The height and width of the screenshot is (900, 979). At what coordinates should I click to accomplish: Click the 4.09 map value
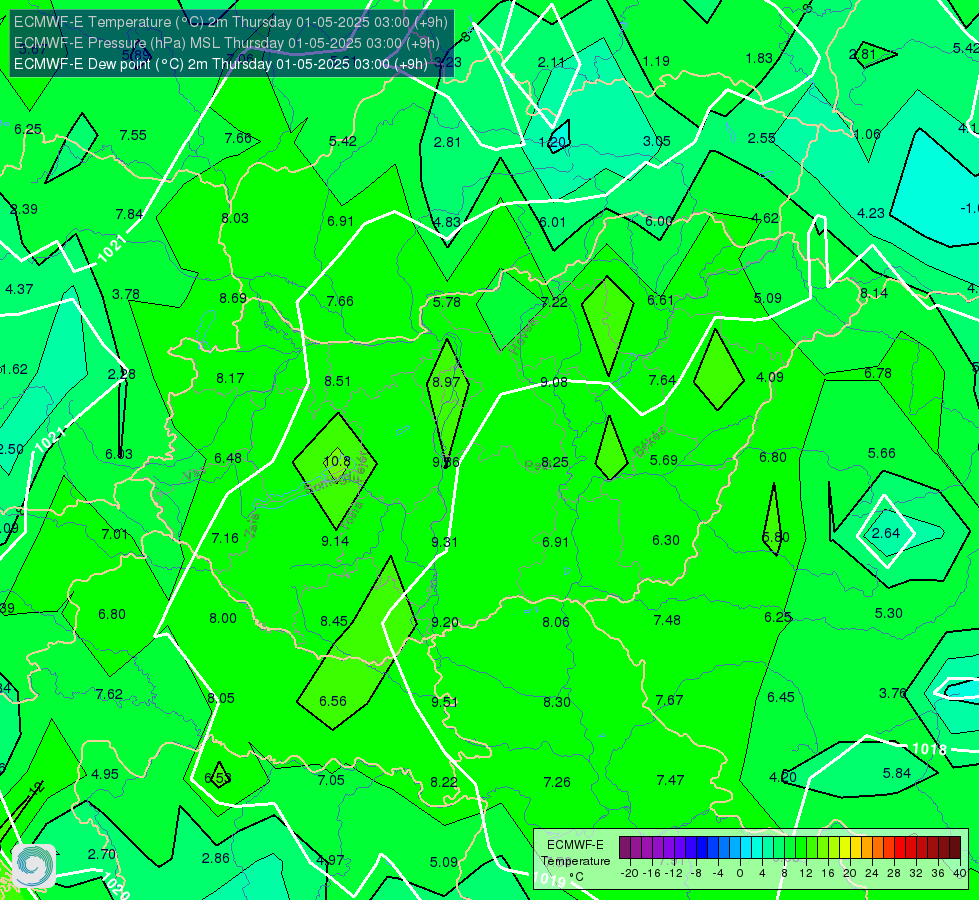pyautogui.click(x=769, y=377)
